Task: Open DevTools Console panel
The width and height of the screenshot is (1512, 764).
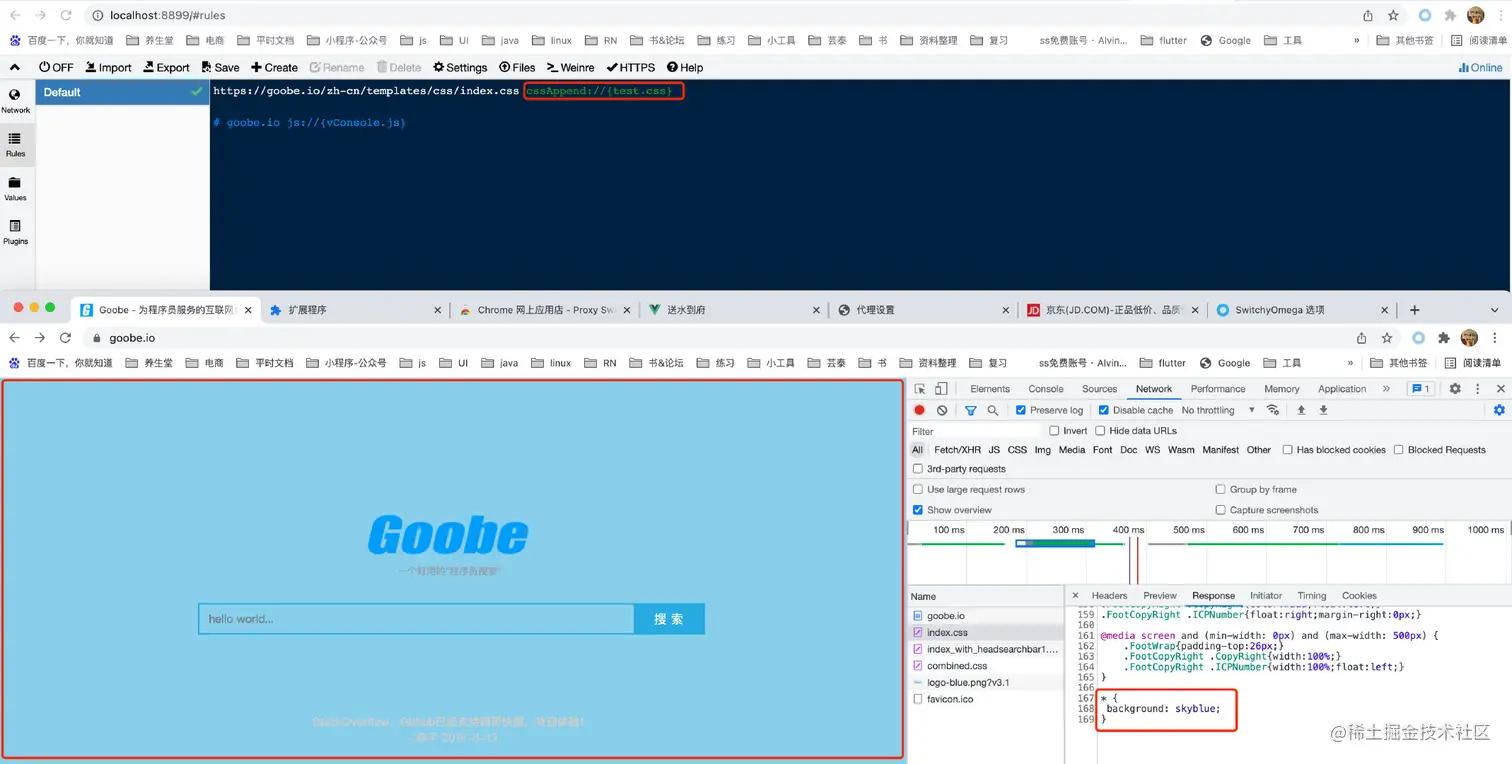Action: point(1046,389)
